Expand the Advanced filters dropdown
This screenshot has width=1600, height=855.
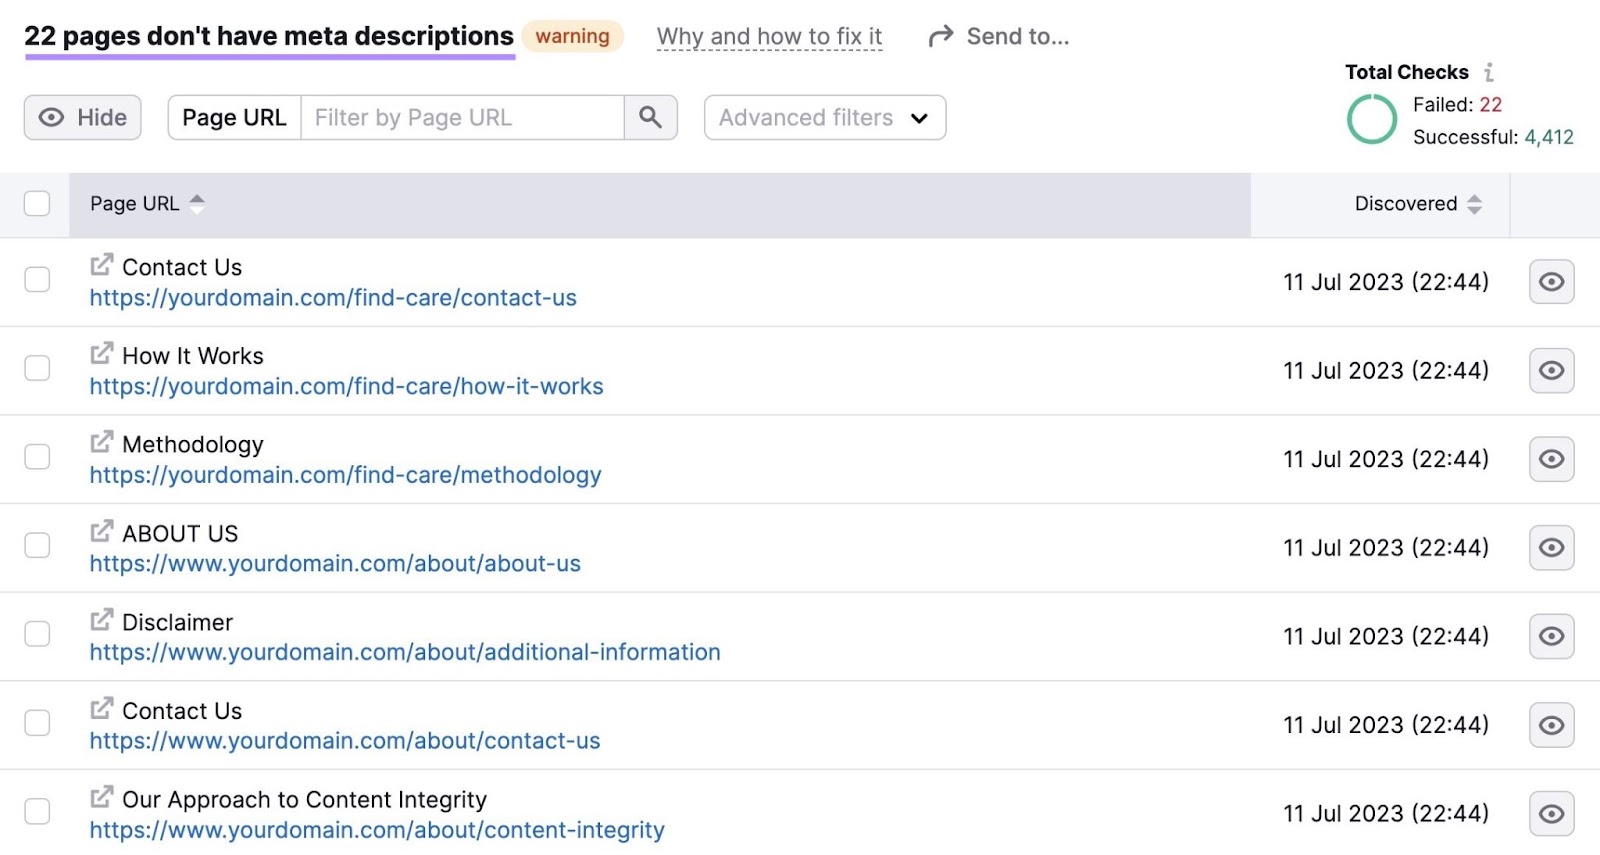coord(824,118)
